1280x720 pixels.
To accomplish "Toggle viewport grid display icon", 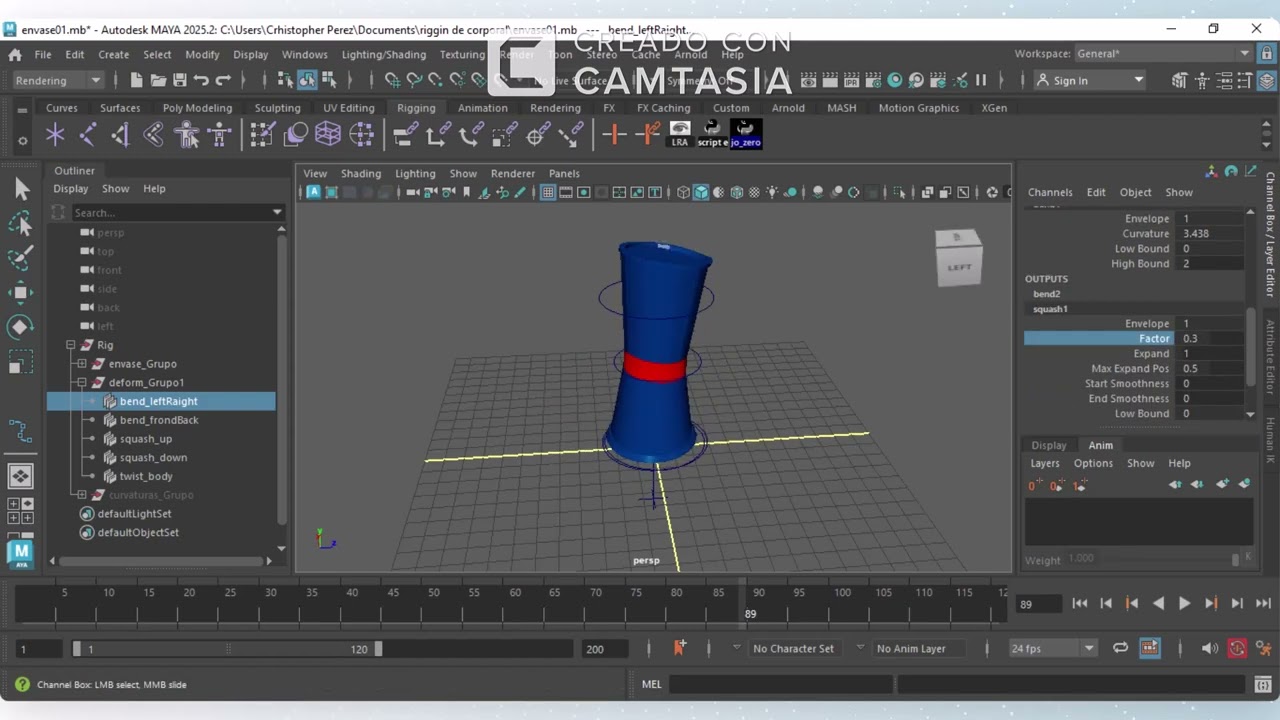I will (548, 192).
